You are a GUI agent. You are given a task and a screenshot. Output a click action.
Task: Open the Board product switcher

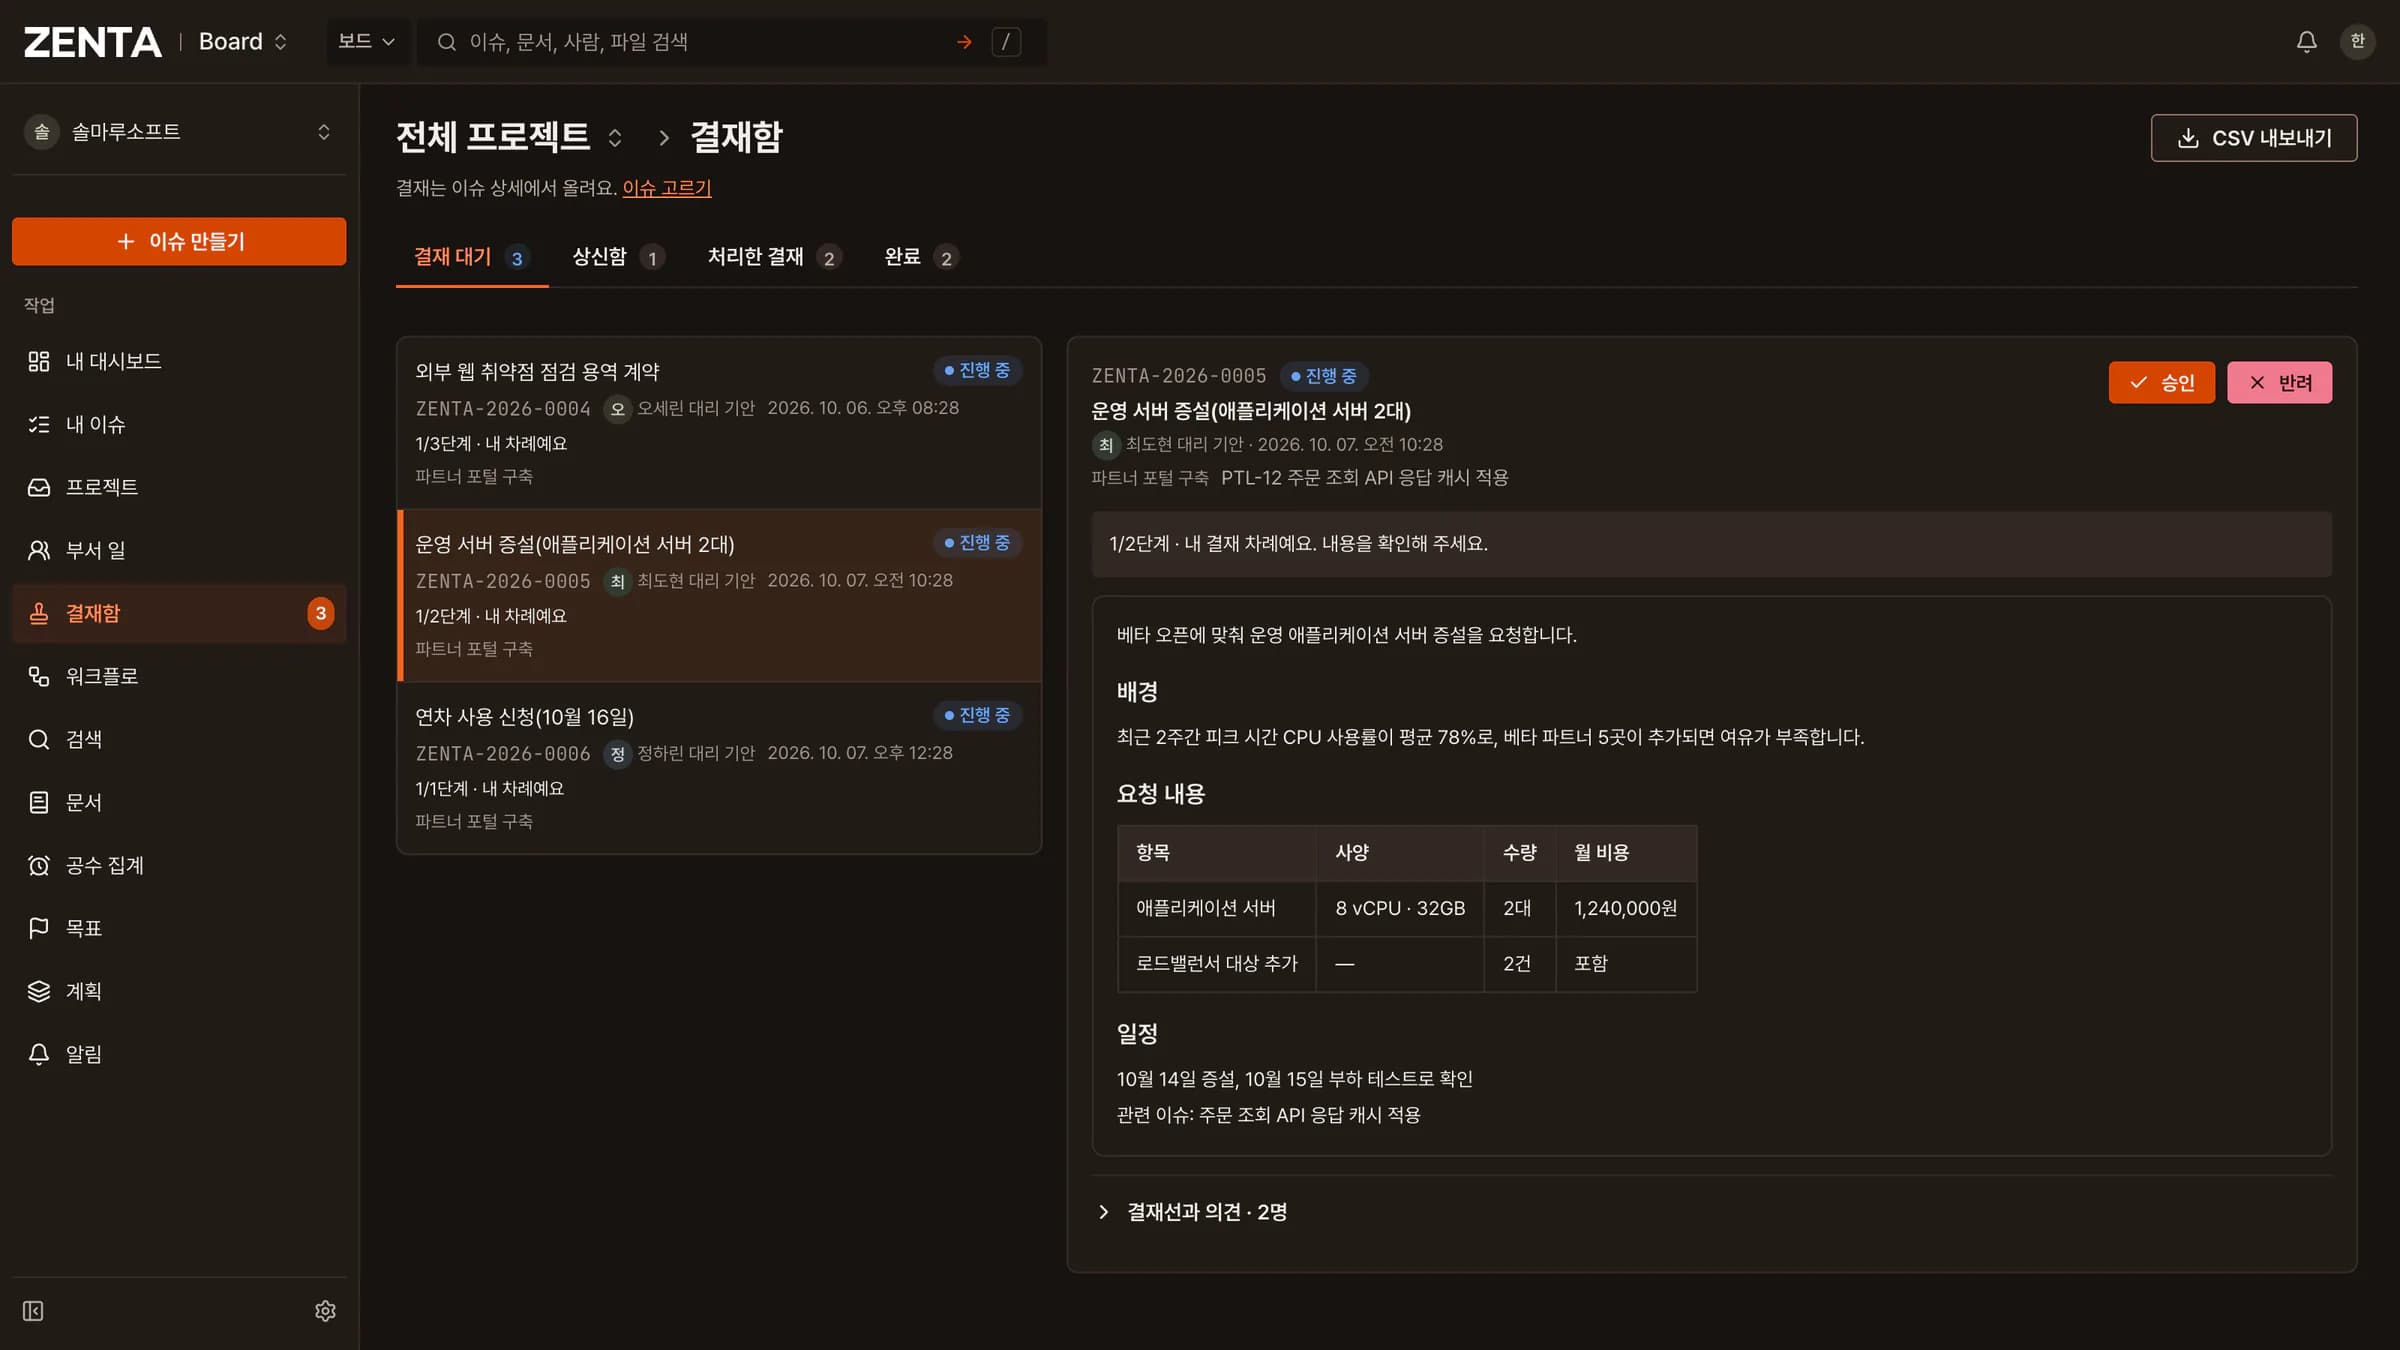click(x=243, y=42)
